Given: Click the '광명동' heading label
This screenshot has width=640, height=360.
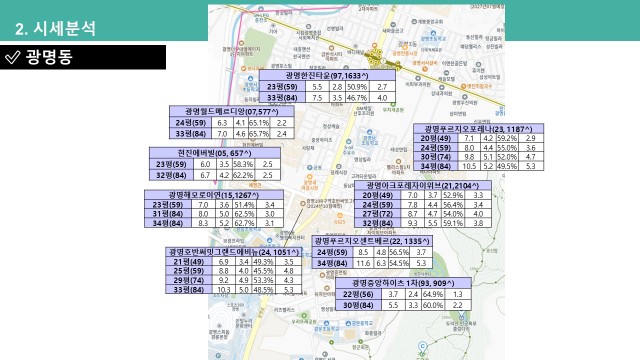Looking at the screenshot, I should coord(49,57).
